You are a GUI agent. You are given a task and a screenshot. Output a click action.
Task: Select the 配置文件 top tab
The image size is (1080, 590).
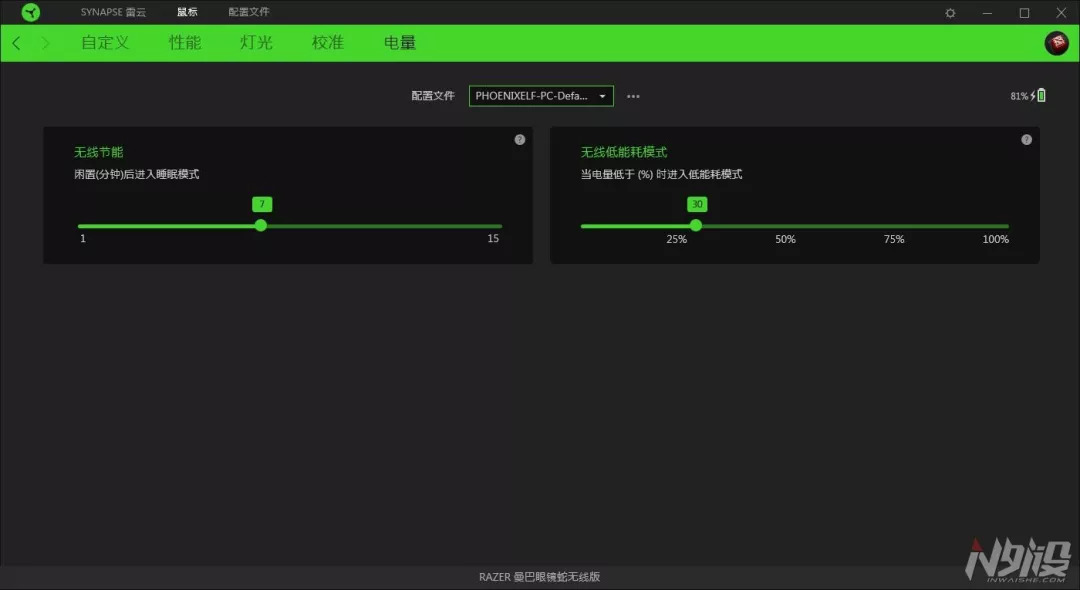(249, 12)
